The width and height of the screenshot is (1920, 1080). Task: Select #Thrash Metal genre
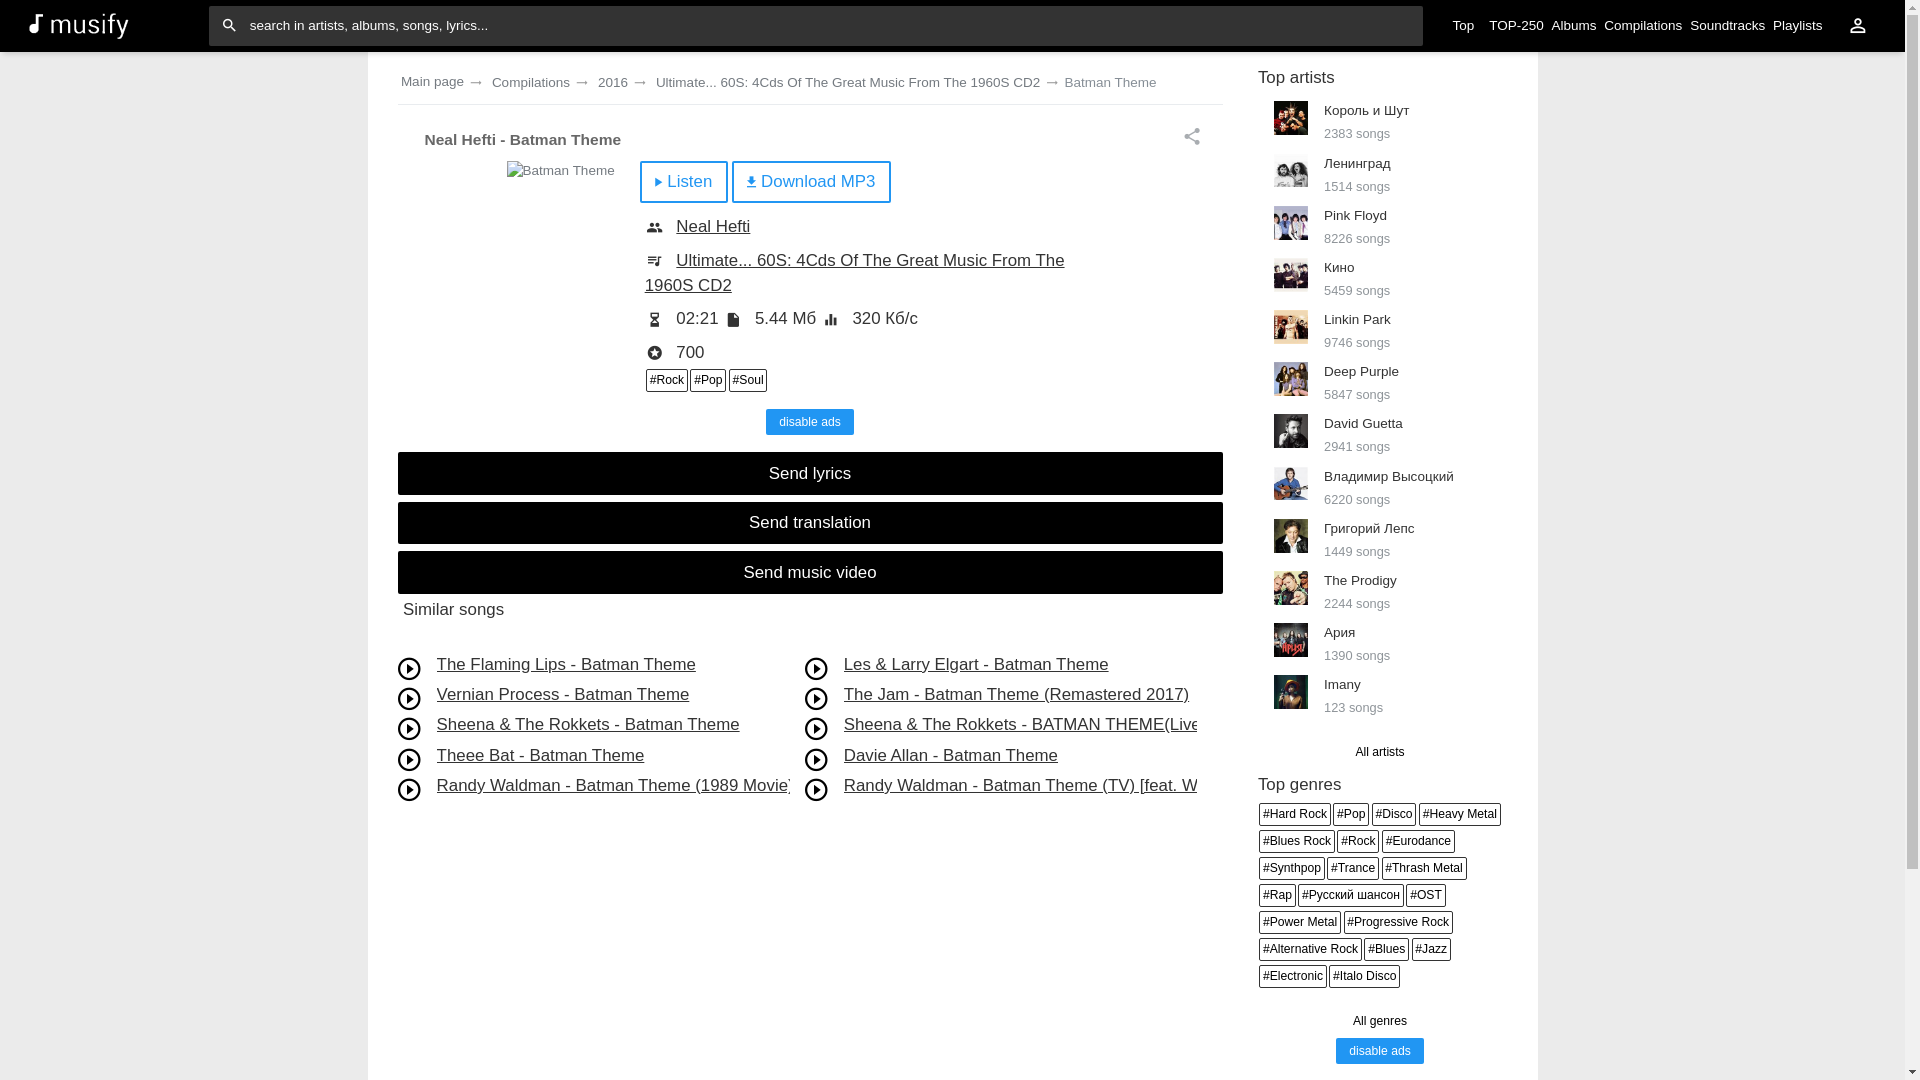[x=1424, y=869]
